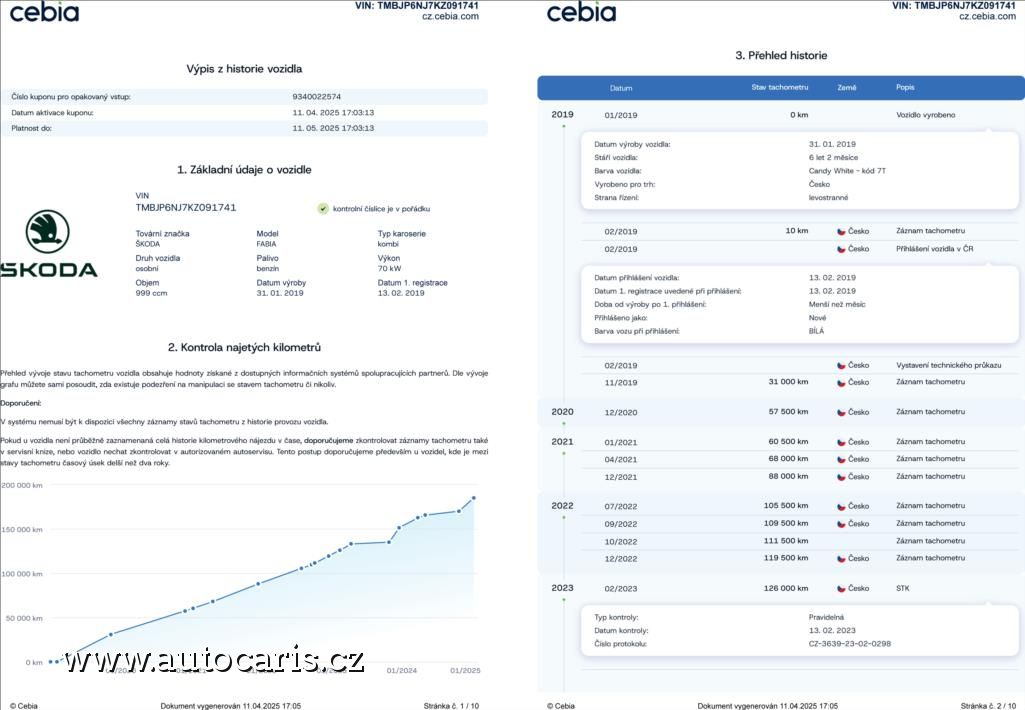Click the engine volume 999 ccm

pos(151,293)
